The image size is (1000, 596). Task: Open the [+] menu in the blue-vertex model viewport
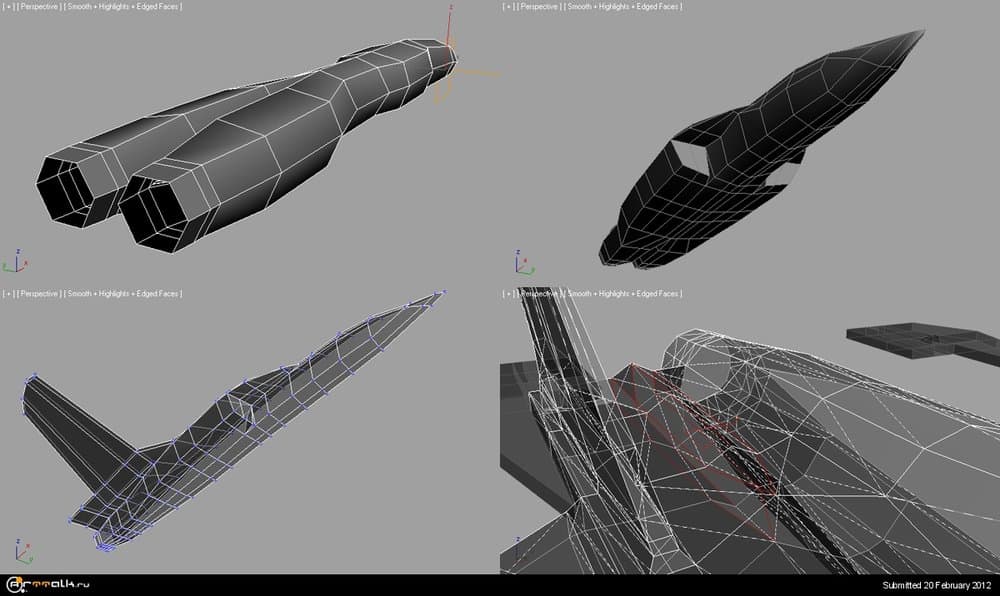8,294
